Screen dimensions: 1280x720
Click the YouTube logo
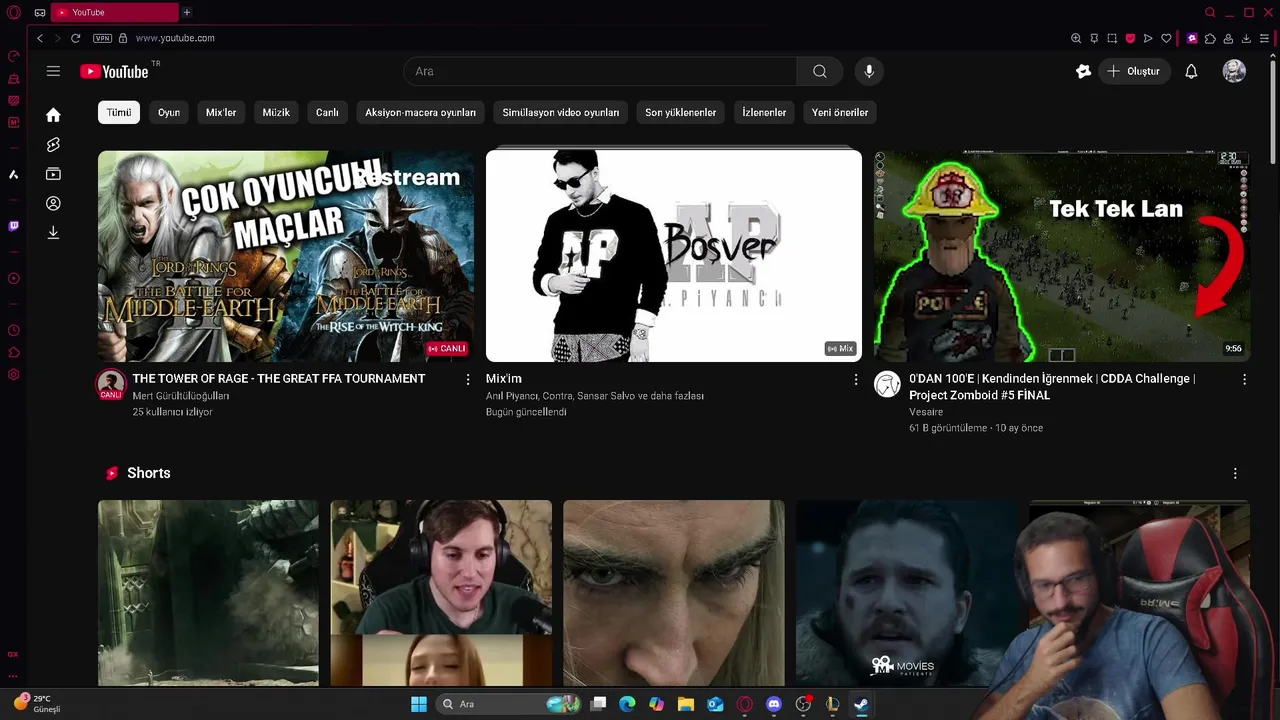tap(114, 71)
